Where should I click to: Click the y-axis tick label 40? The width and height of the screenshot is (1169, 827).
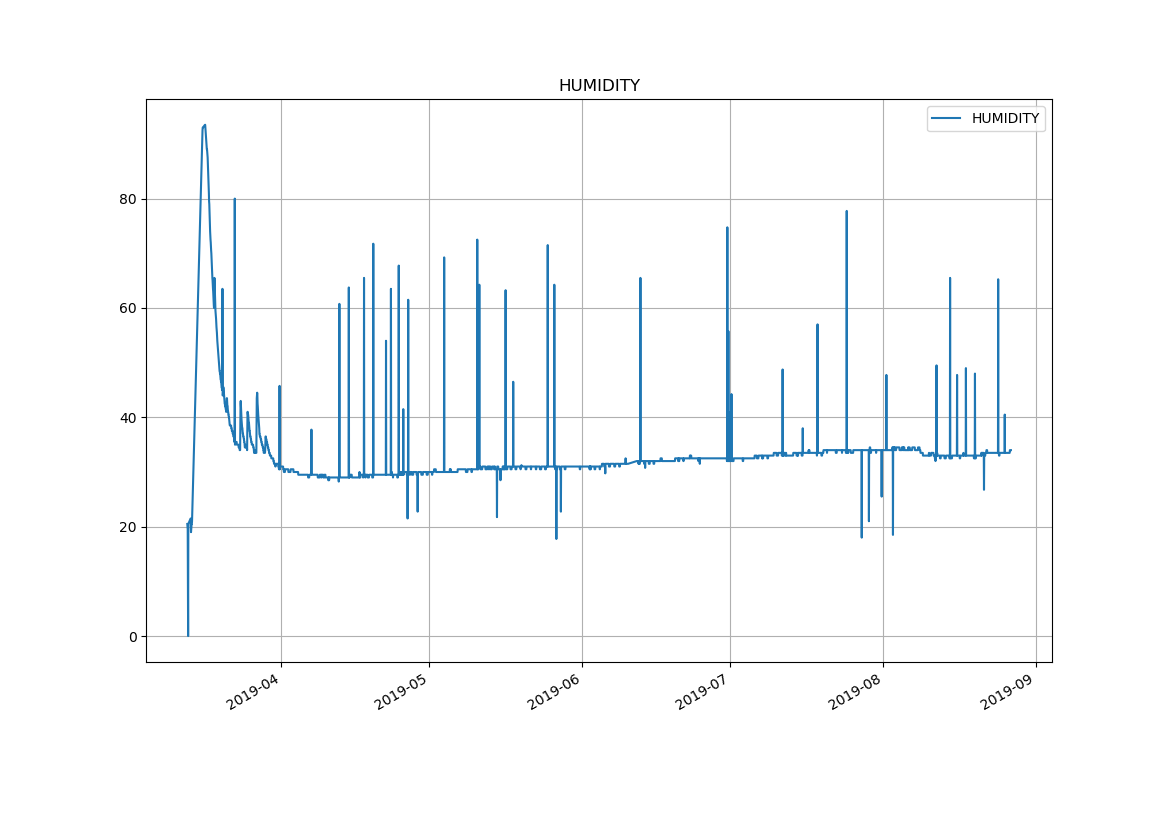tap(128, 418)
